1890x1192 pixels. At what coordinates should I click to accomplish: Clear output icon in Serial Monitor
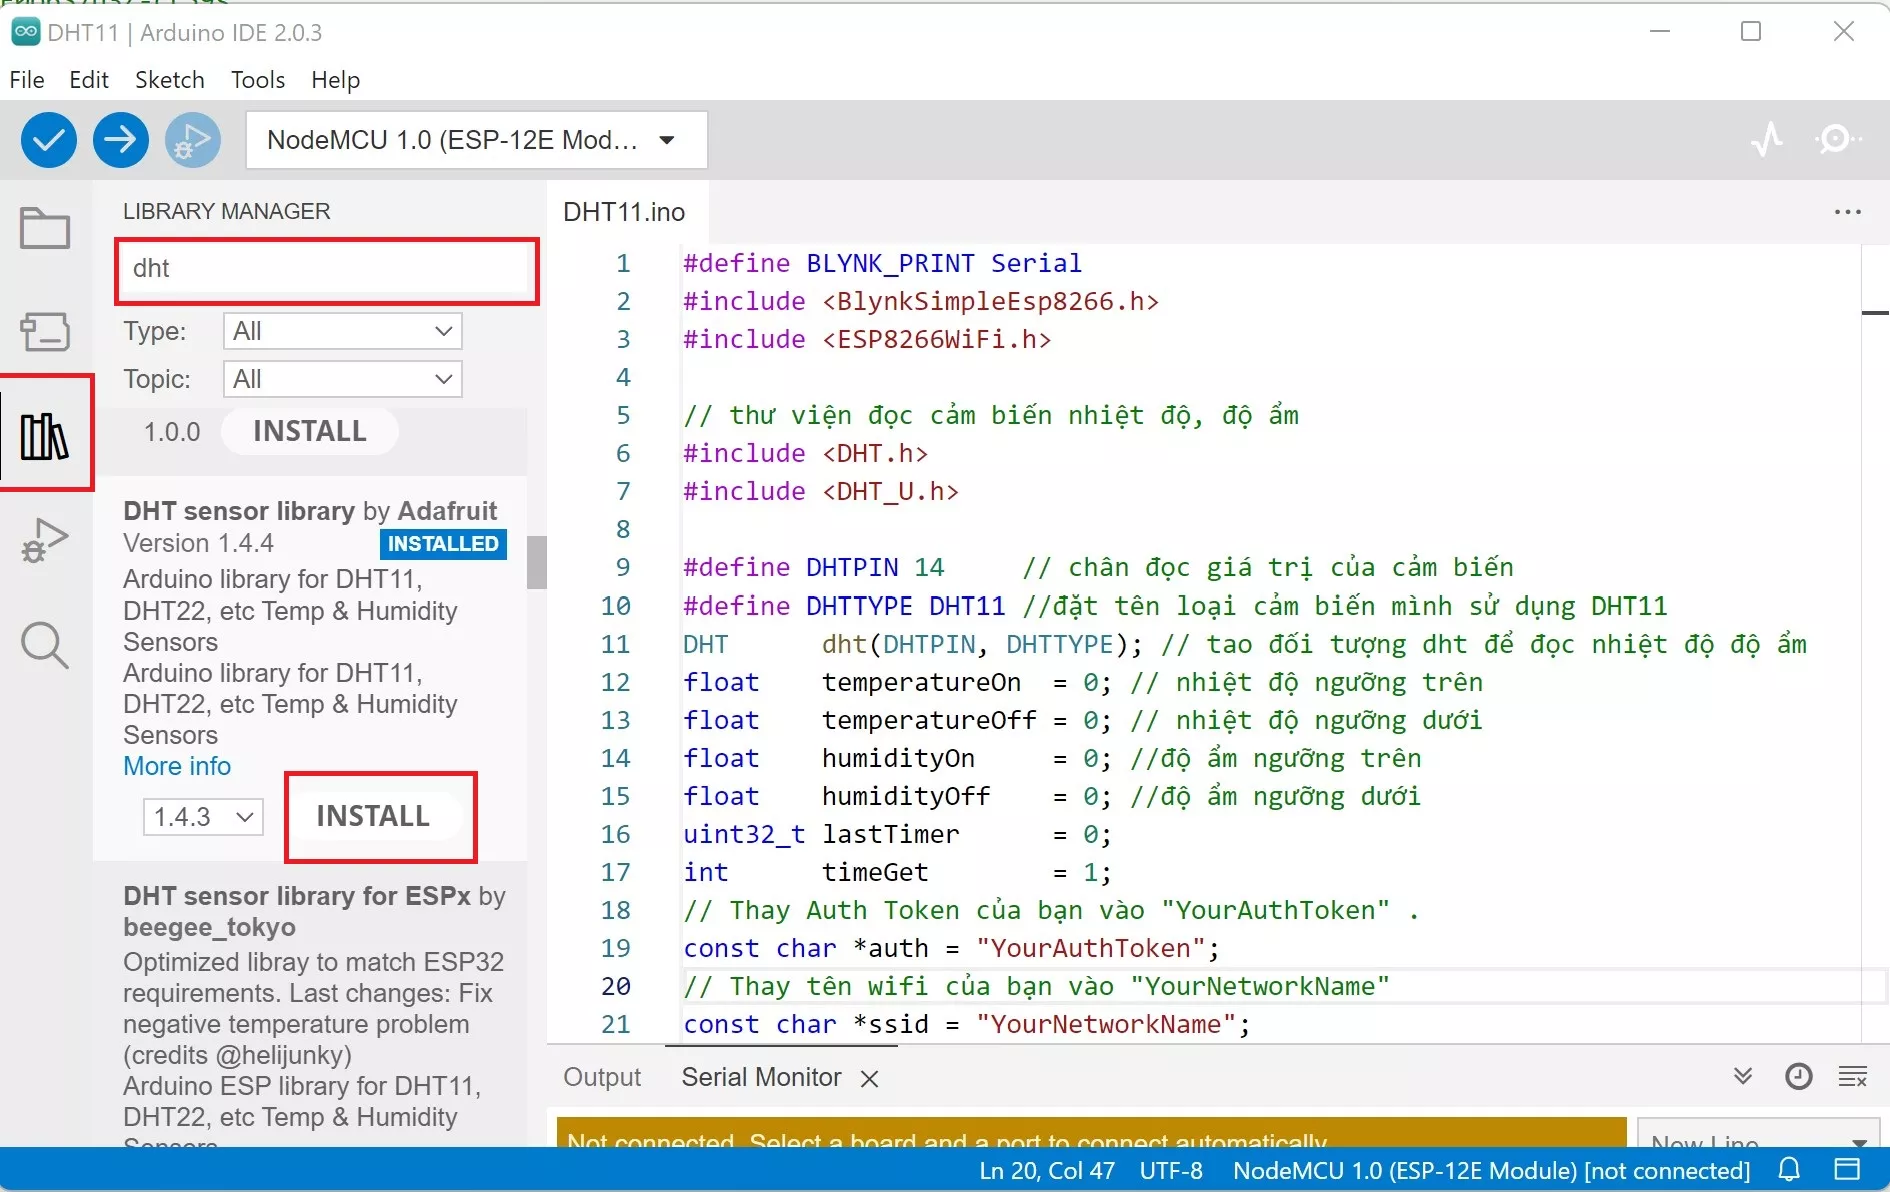(1853, 1076)
